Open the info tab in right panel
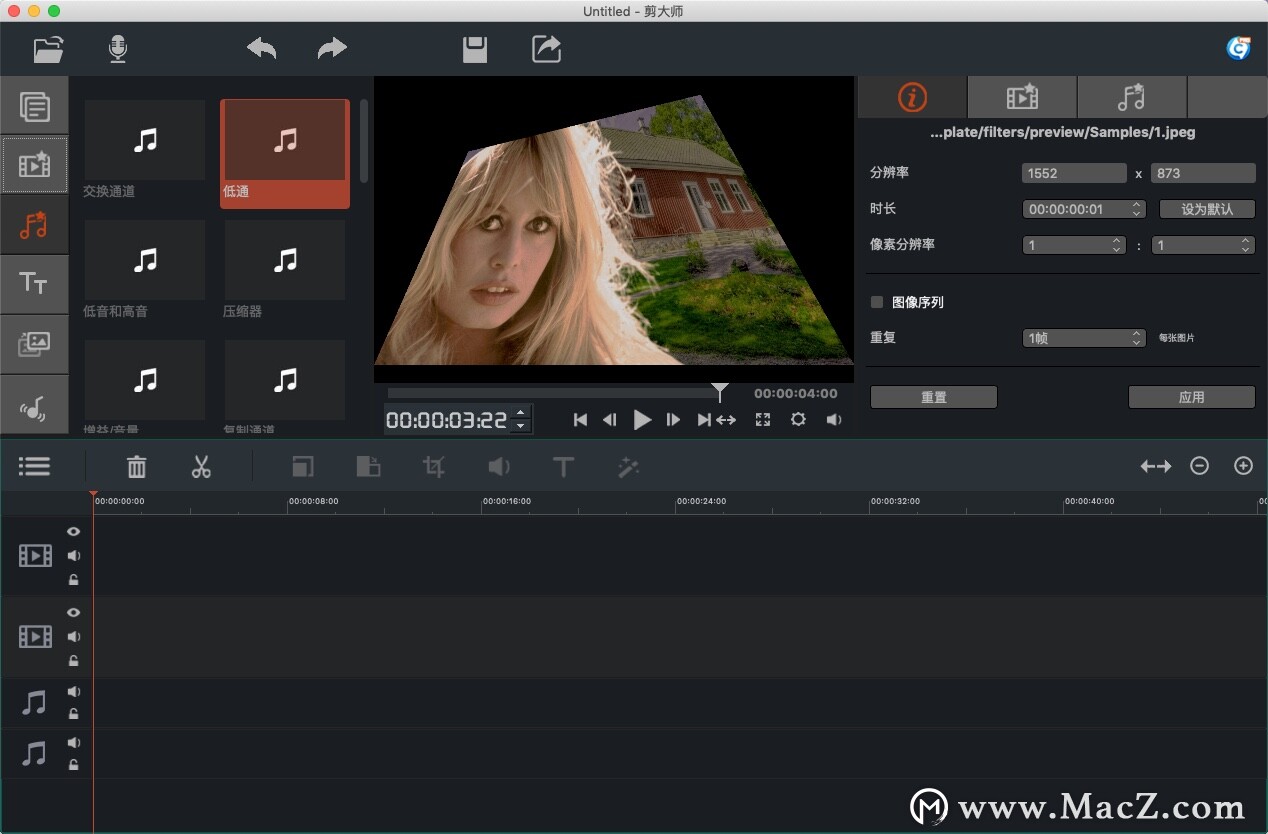 tap(912, 97)
